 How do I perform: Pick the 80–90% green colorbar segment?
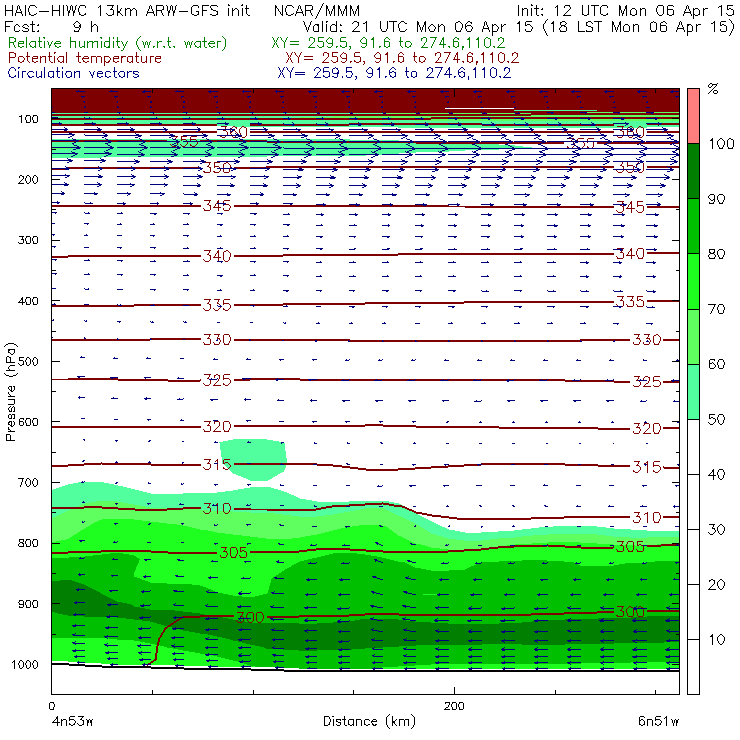click(693, 226)
